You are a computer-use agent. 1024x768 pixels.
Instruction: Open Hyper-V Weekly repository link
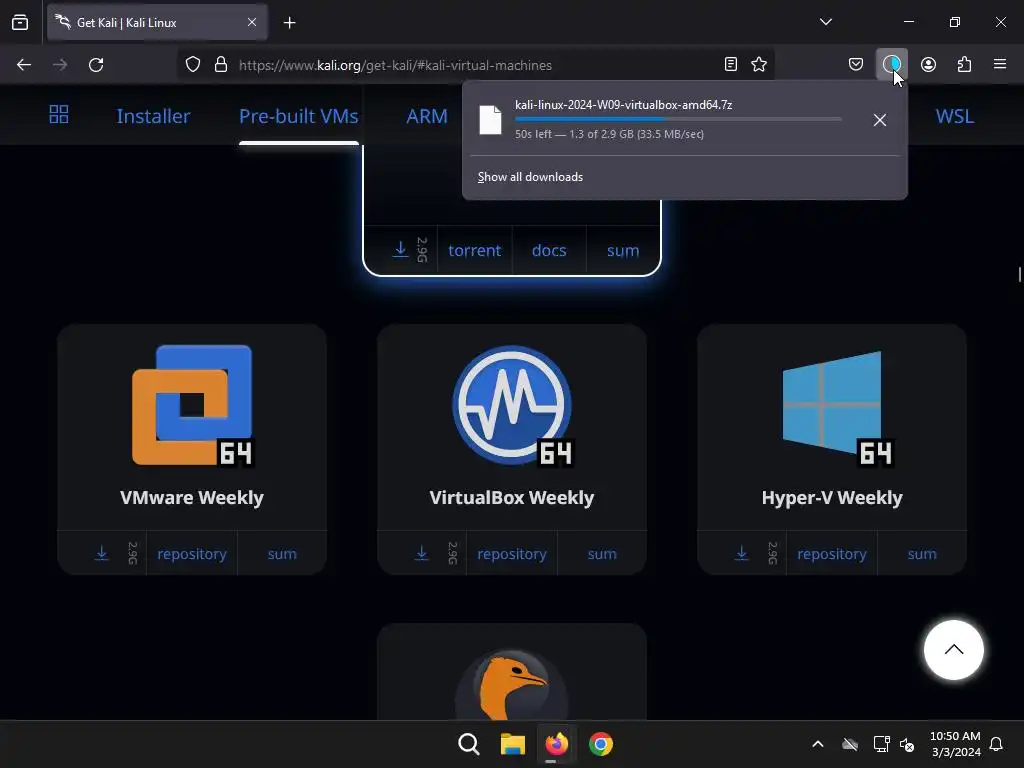point(832,554)
